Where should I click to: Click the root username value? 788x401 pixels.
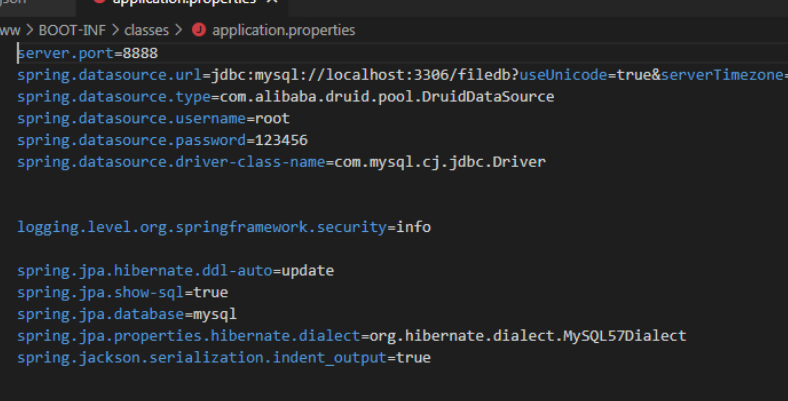point(272,119)
